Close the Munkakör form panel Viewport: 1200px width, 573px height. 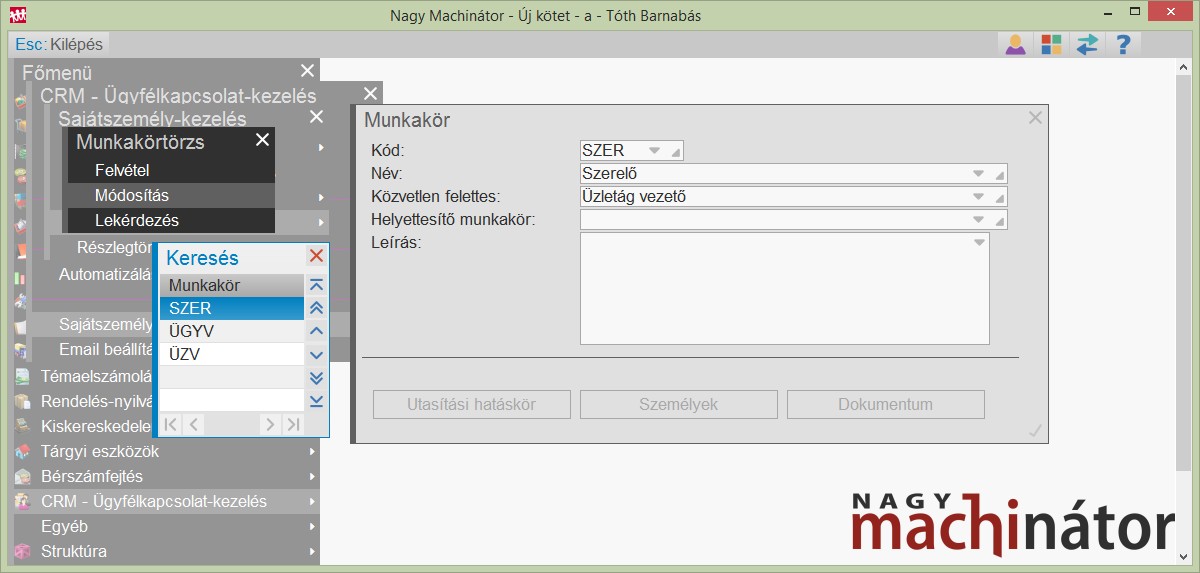tap(1035, 118)
